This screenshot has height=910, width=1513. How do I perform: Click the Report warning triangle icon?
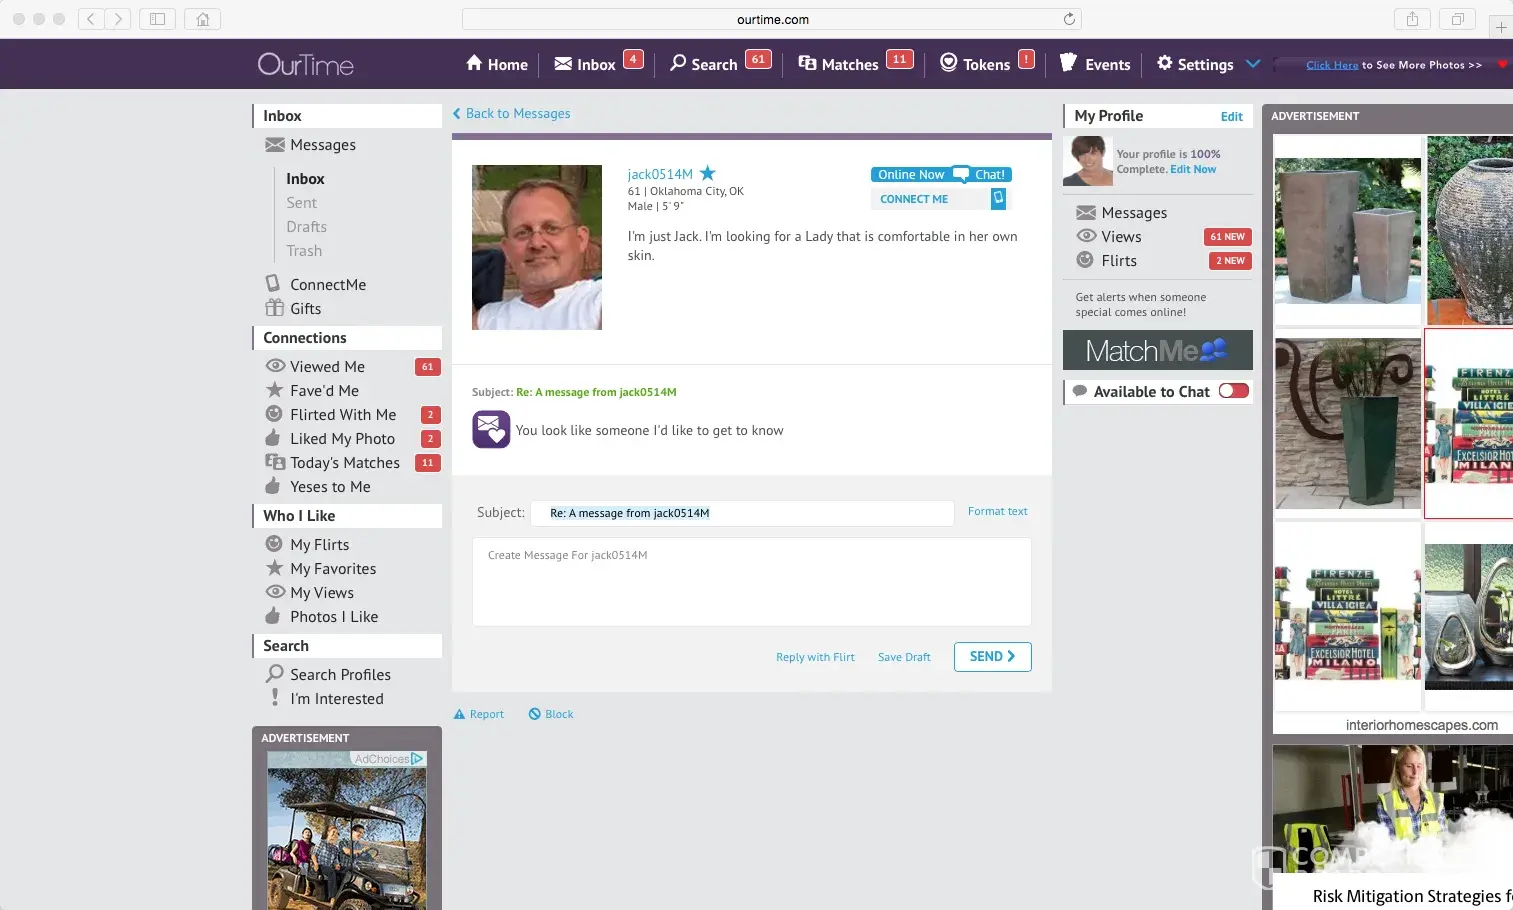click(460, 714)
